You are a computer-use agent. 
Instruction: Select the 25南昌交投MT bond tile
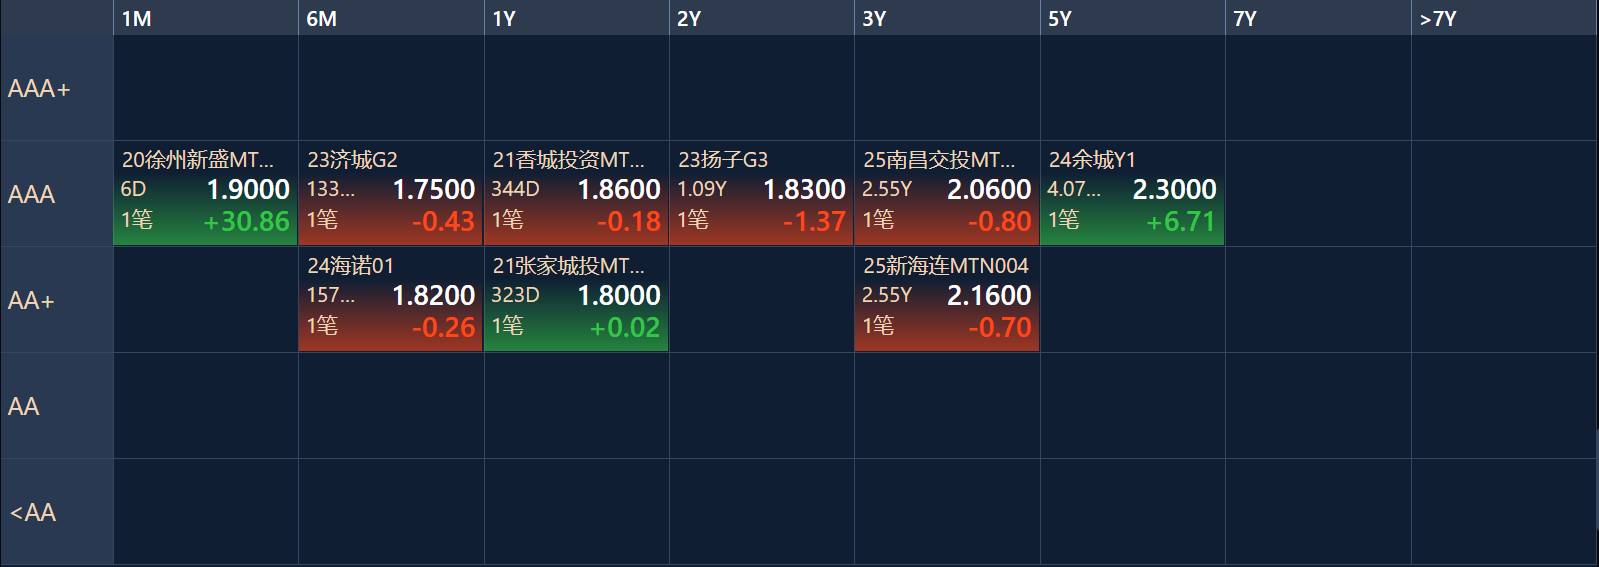pyautogui.click(x=947, y=193)
